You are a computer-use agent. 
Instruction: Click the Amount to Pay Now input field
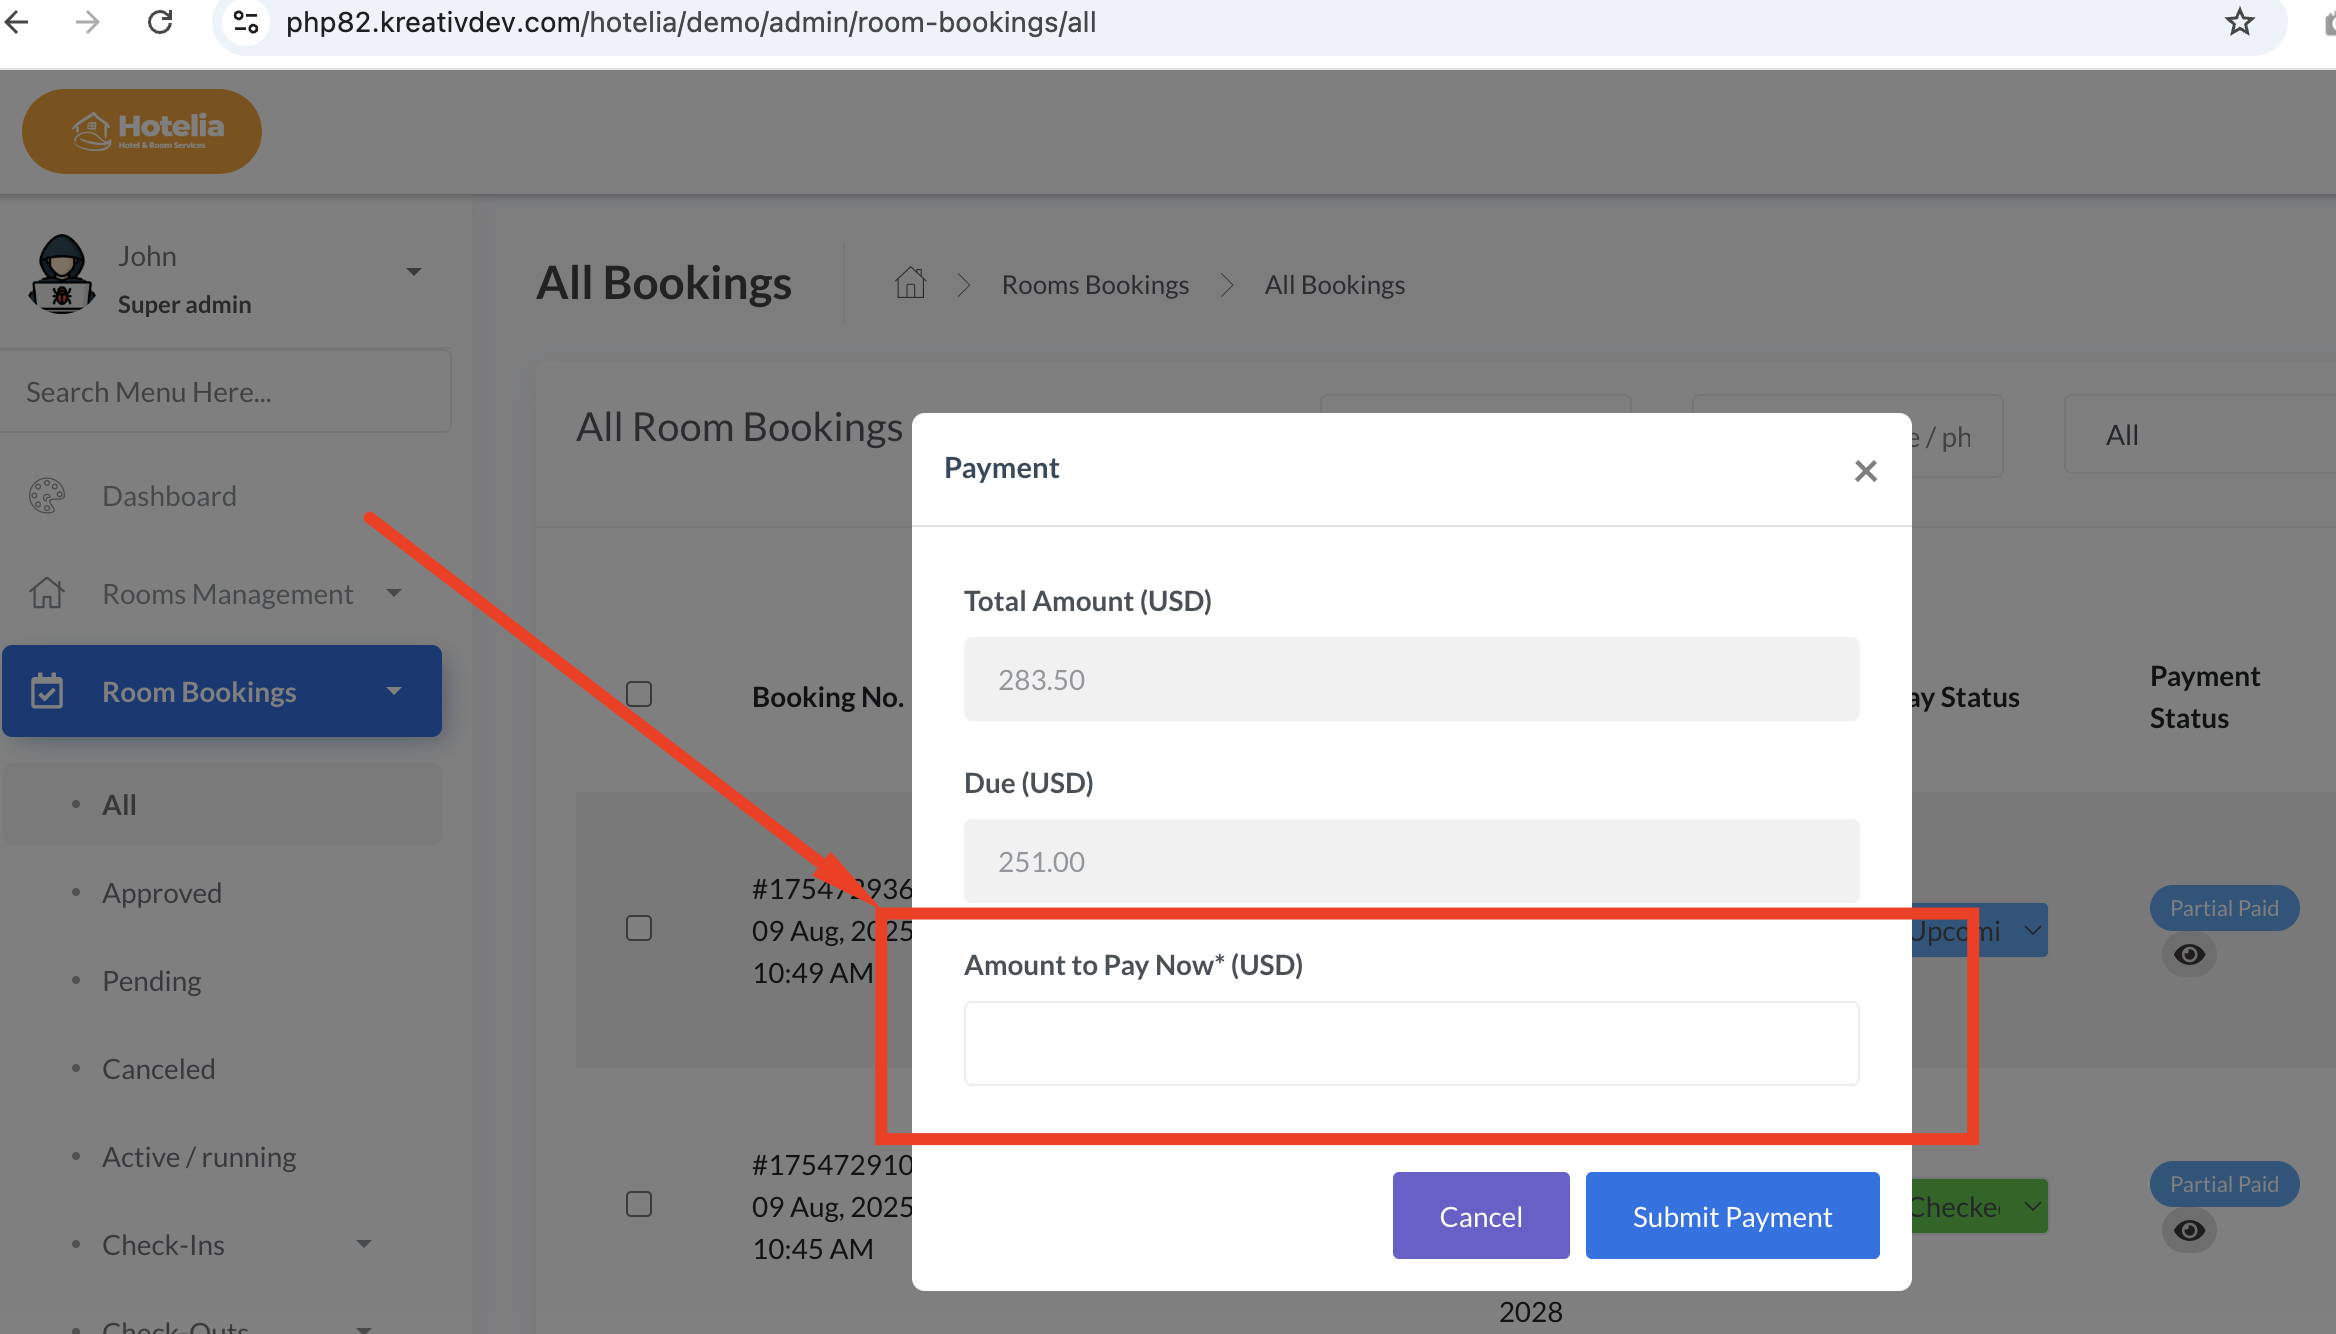coord(1412,1043)
